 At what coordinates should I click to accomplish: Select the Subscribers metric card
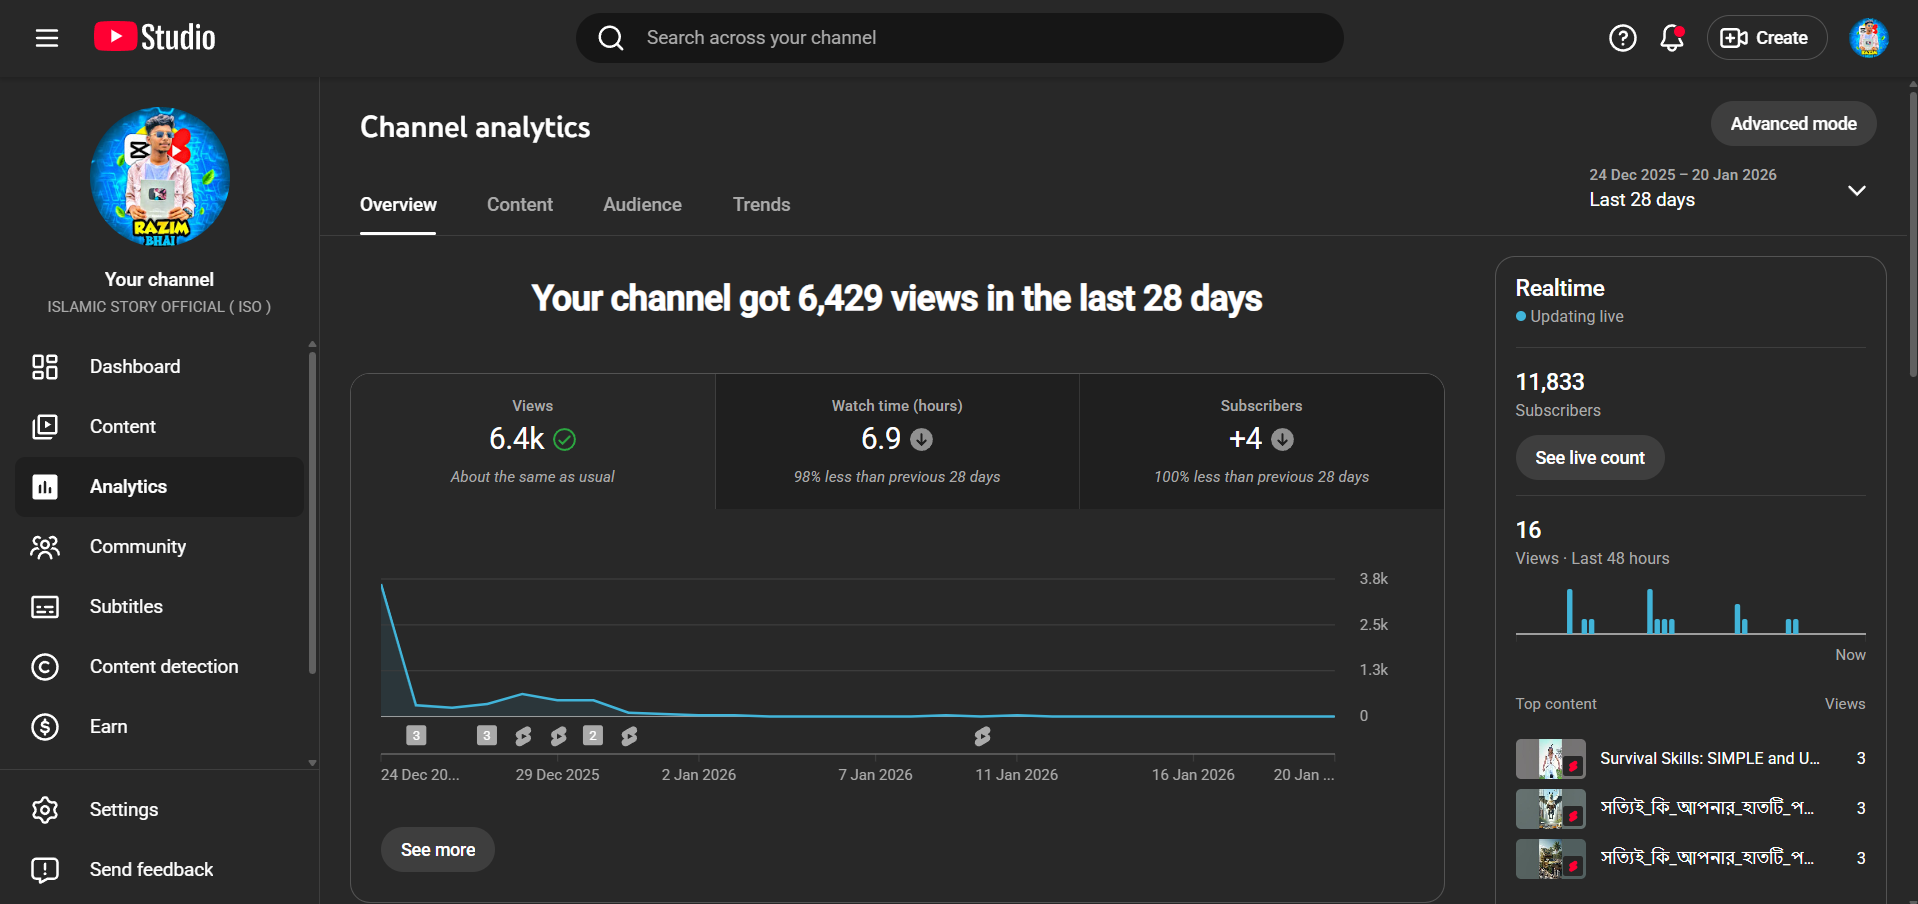[1261, 441]
